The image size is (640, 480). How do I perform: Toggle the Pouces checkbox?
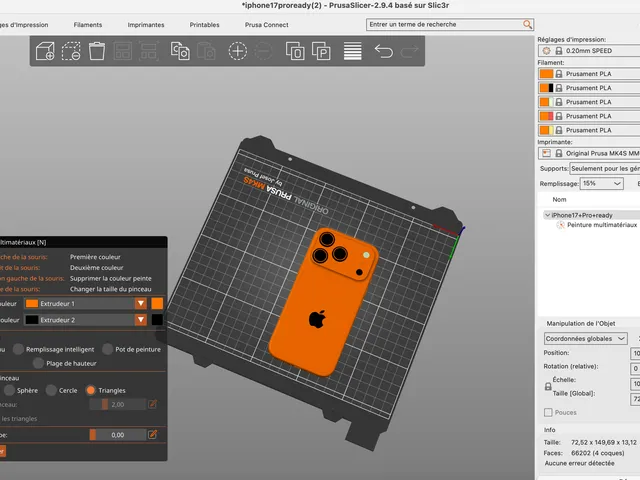(x=548, y=412)
